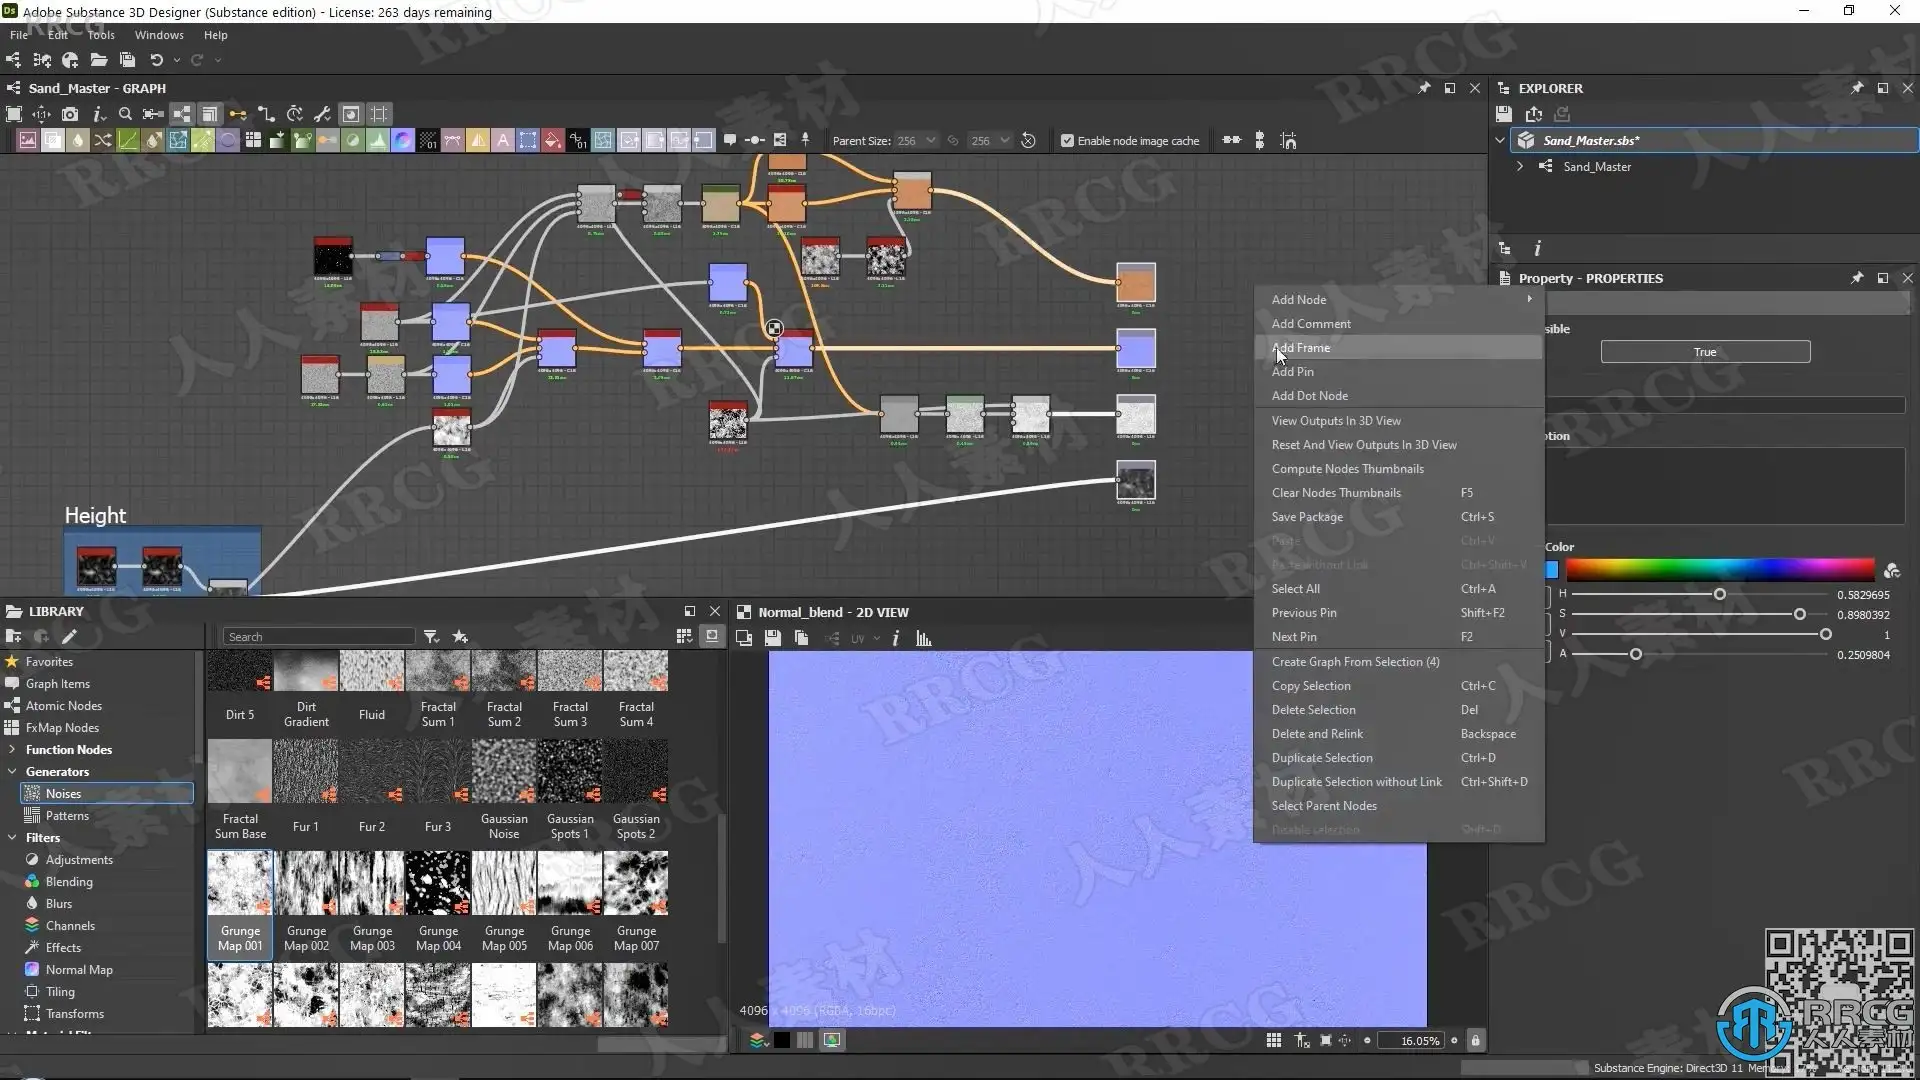Toggle the parent size link icon
The width and height of the screenshot is (1920, 1080).
[x=953, y=141]
